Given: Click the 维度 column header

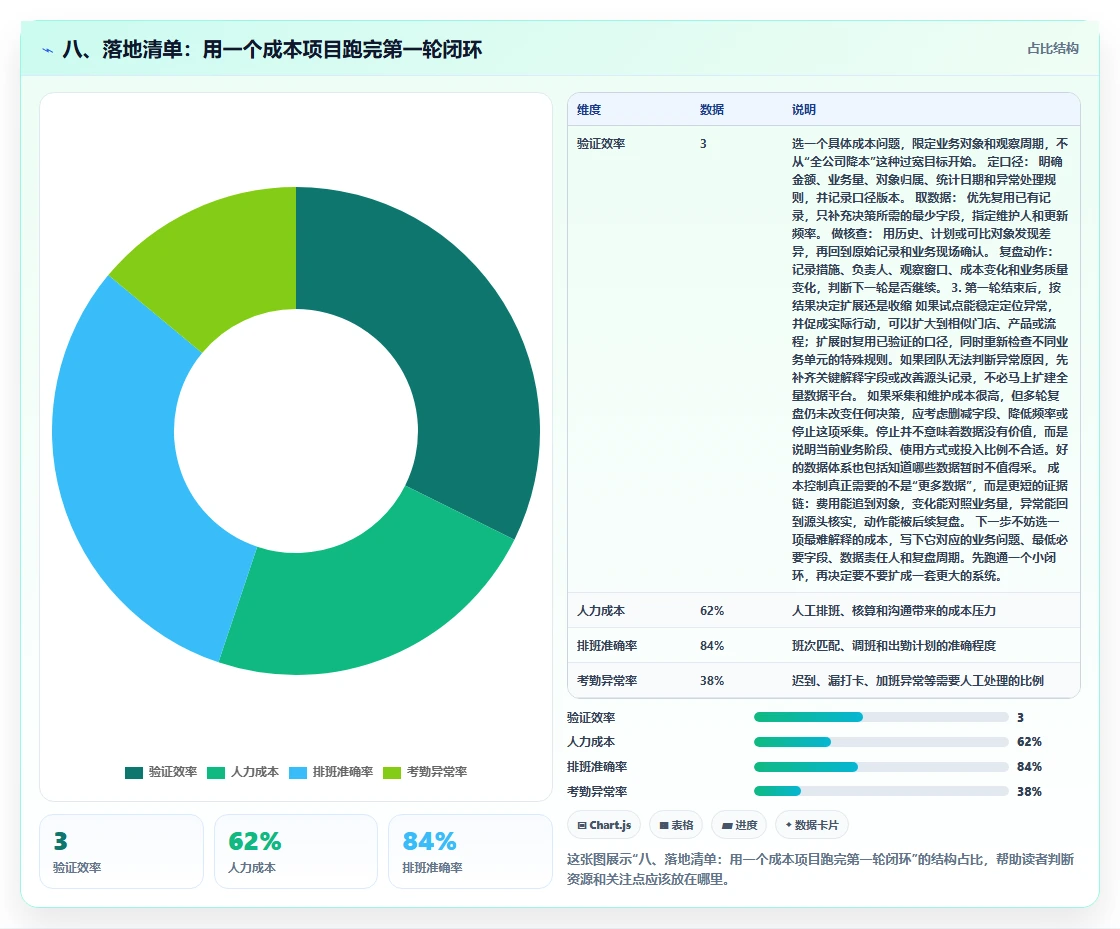Looking at the screenshot, I should 589,109.
